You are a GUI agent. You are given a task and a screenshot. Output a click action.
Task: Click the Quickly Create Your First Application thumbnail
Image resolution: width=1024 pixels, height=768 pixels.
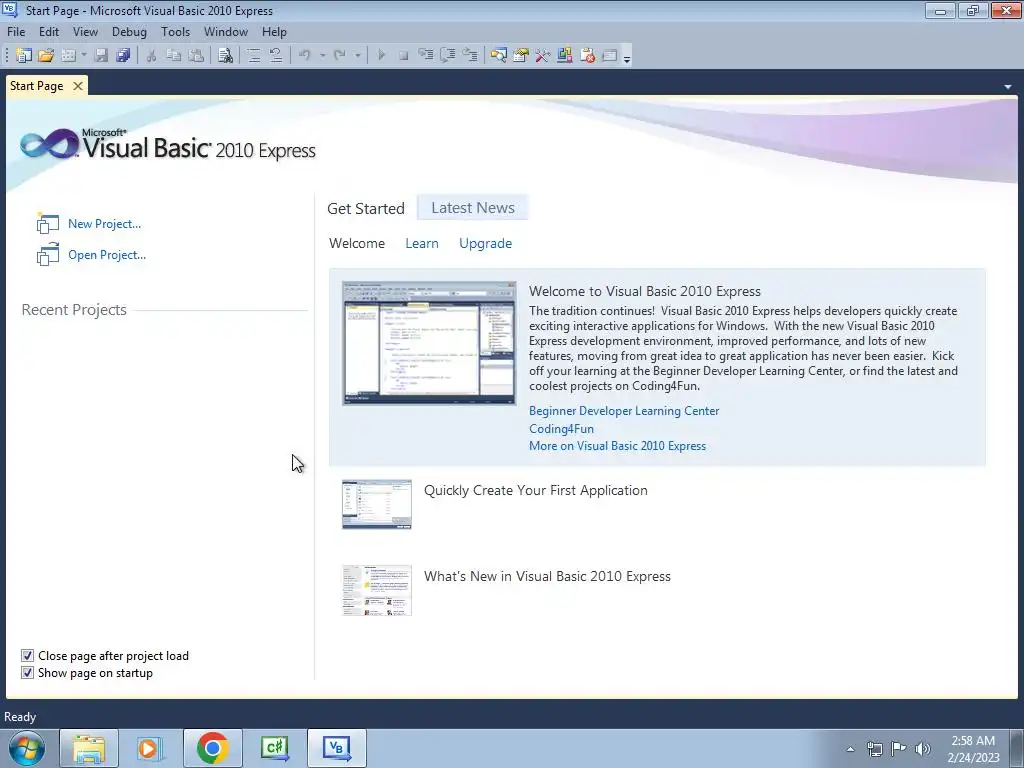pyautogui.click(x=377, y=504)
